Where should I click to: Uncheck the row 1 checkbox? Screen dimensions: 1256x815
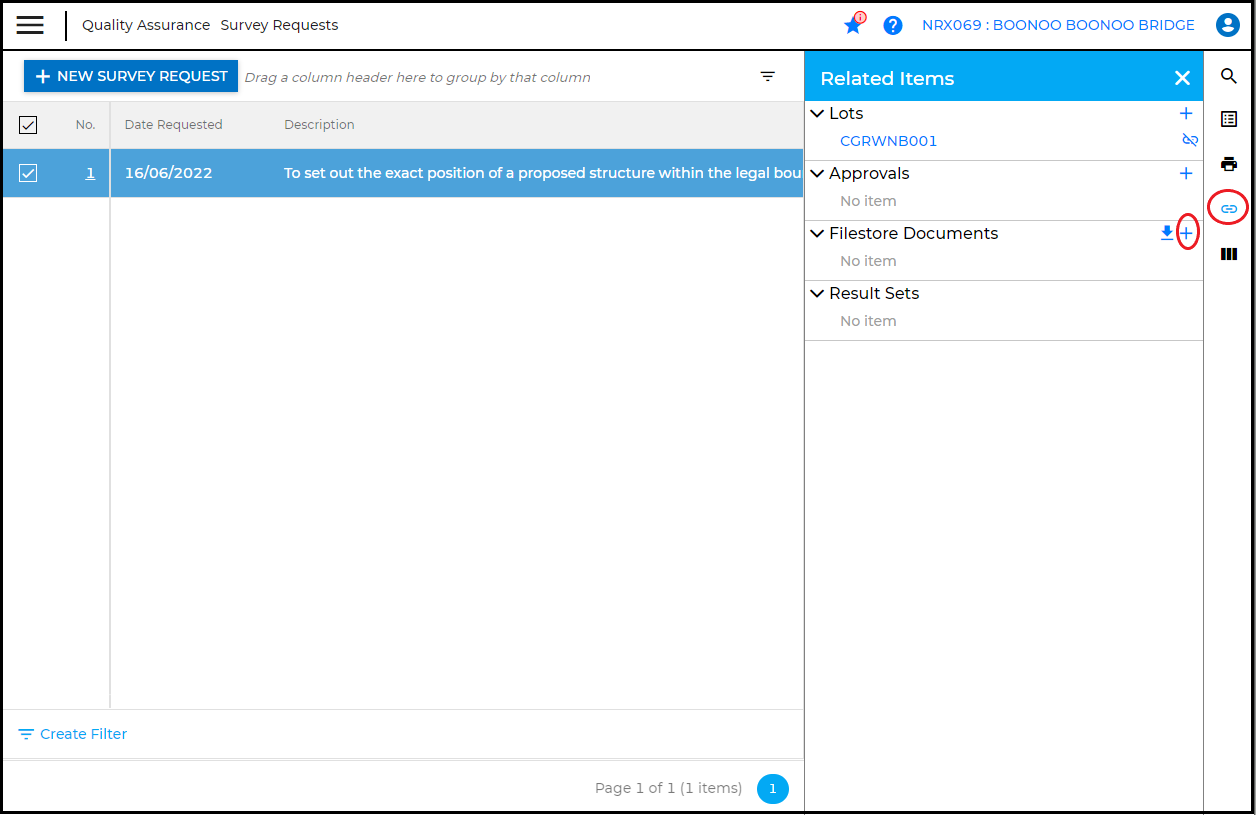pos(28,173)
